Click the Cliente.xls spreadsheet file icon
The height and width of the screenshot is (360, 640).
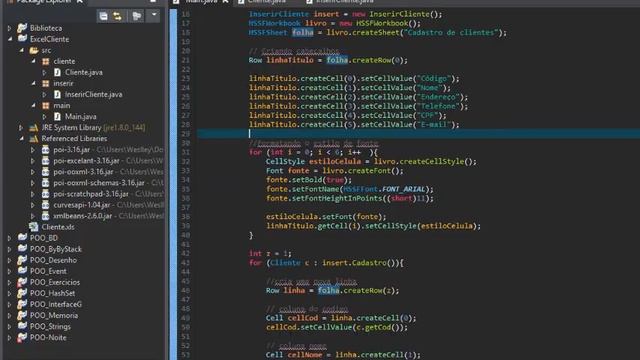tap(34, 227)
